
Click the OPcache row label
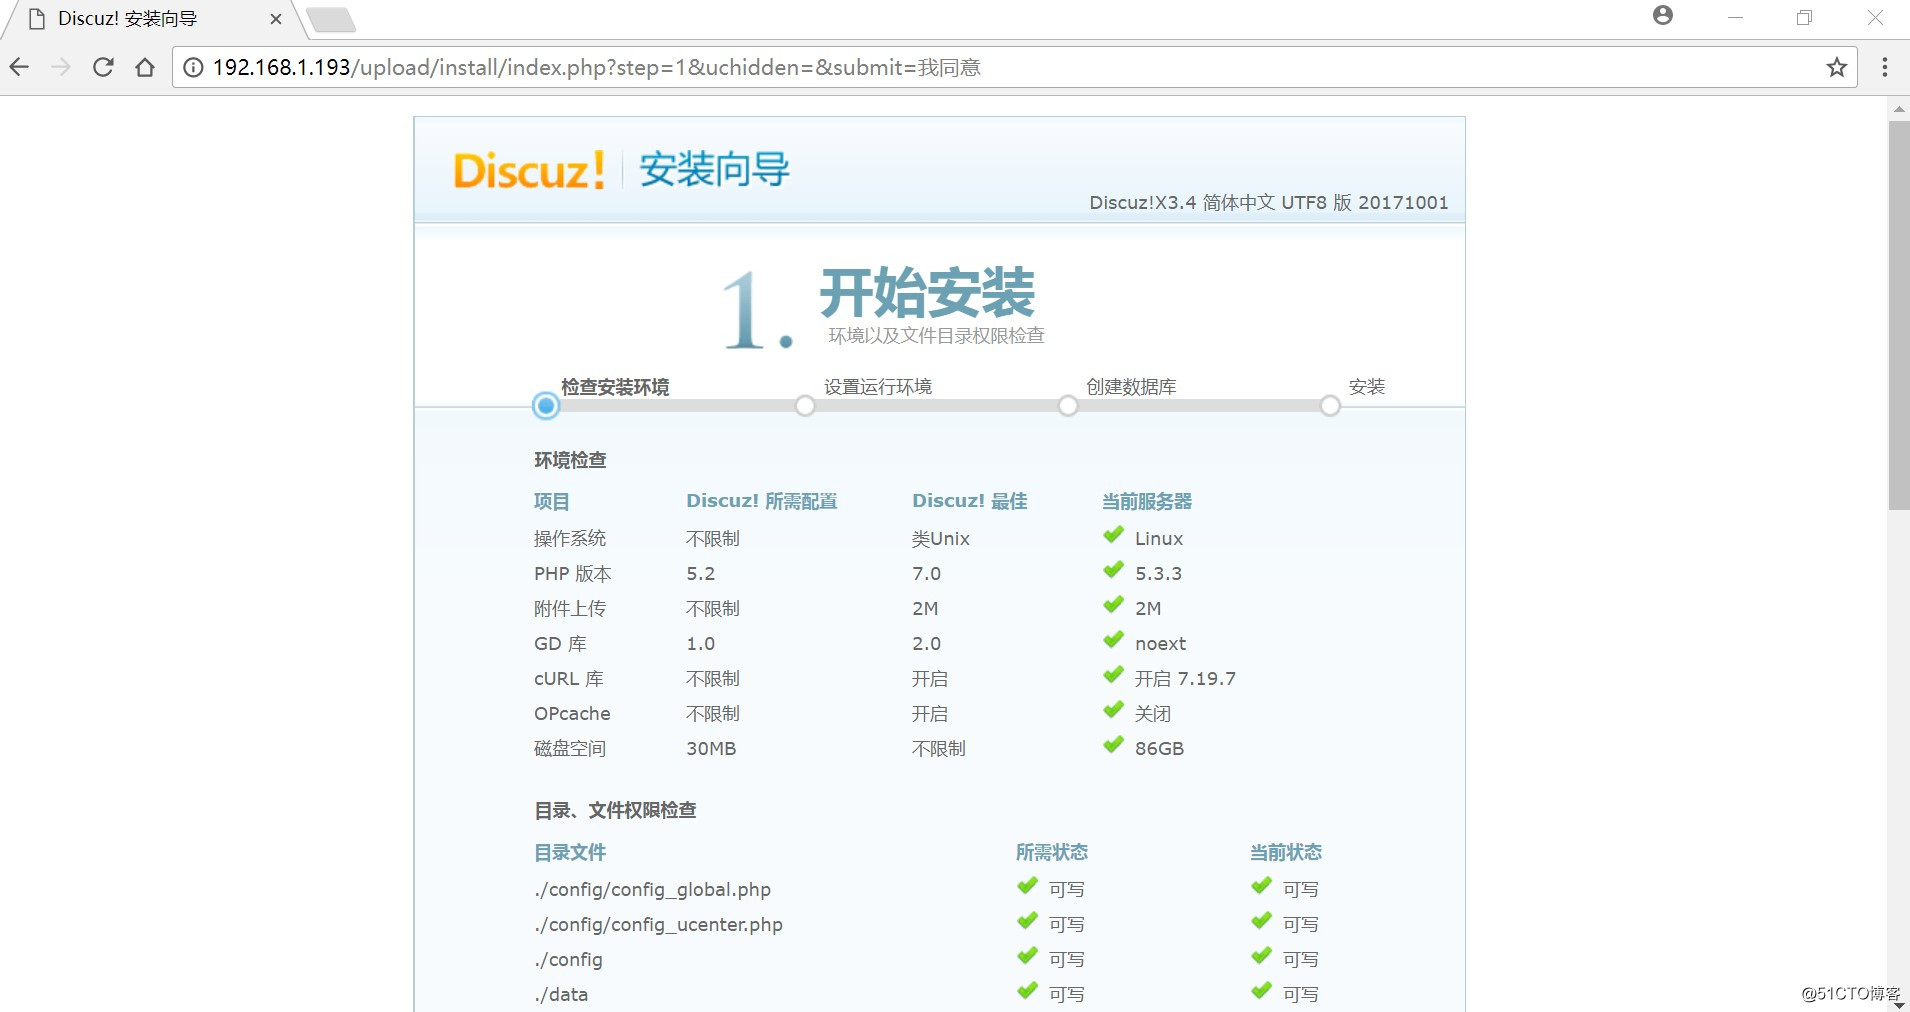coord(572,714)
